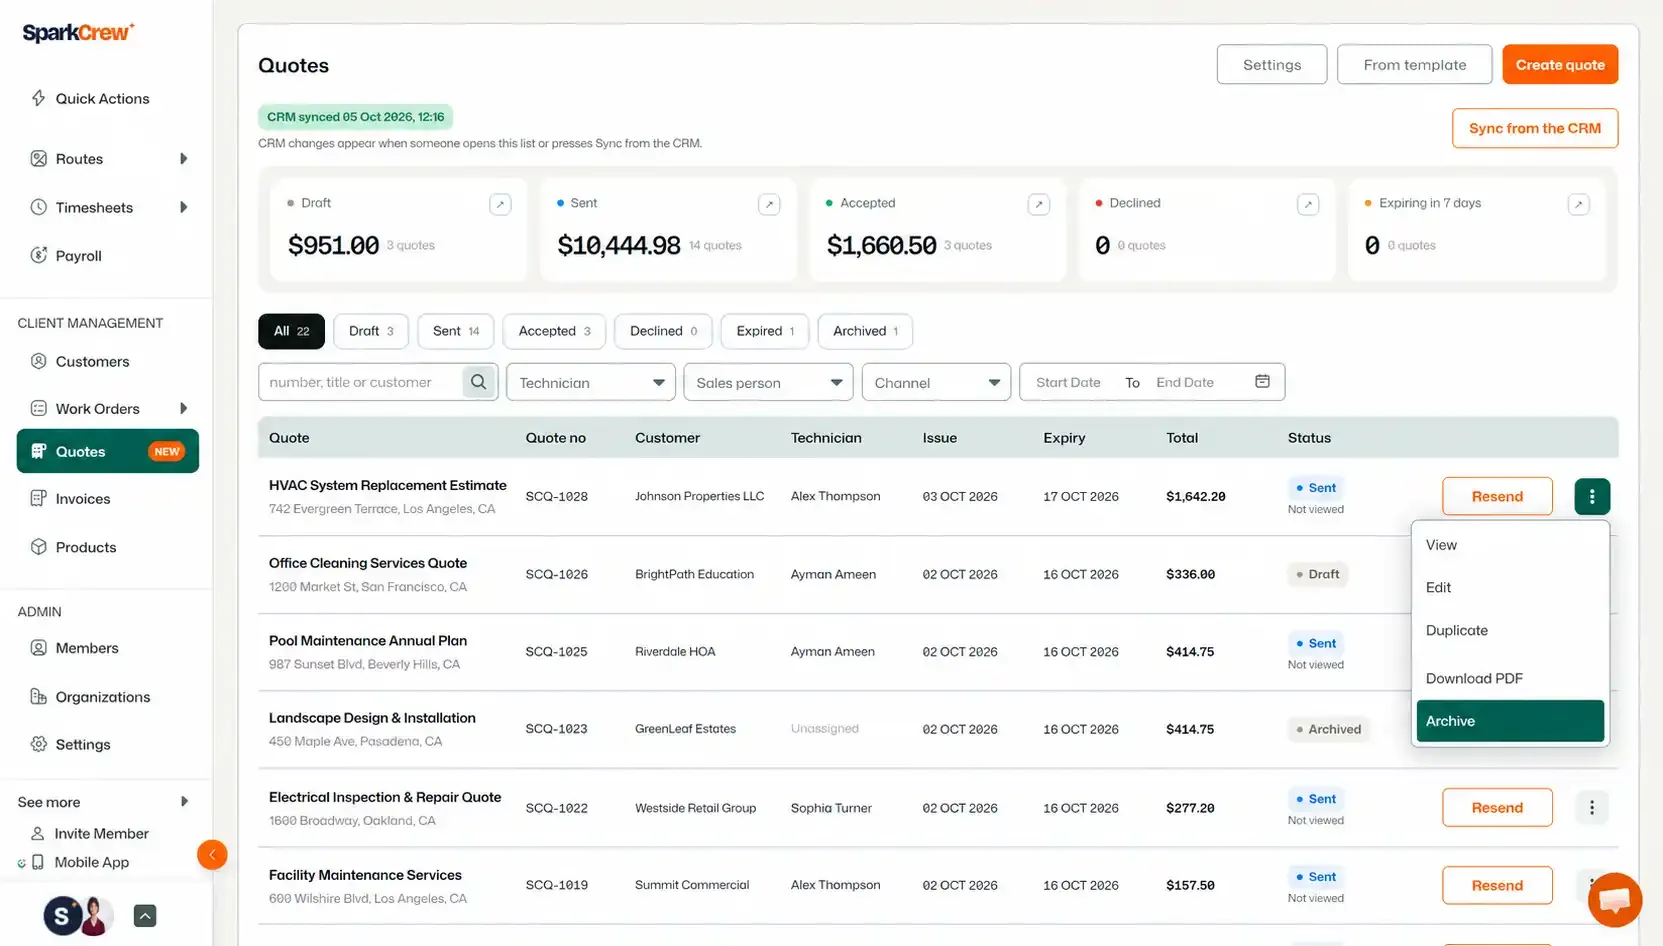Expand the Routes submenu arrow
Image resolution: width=1663 pixels, height=946 pixels.
coord(183,159)
